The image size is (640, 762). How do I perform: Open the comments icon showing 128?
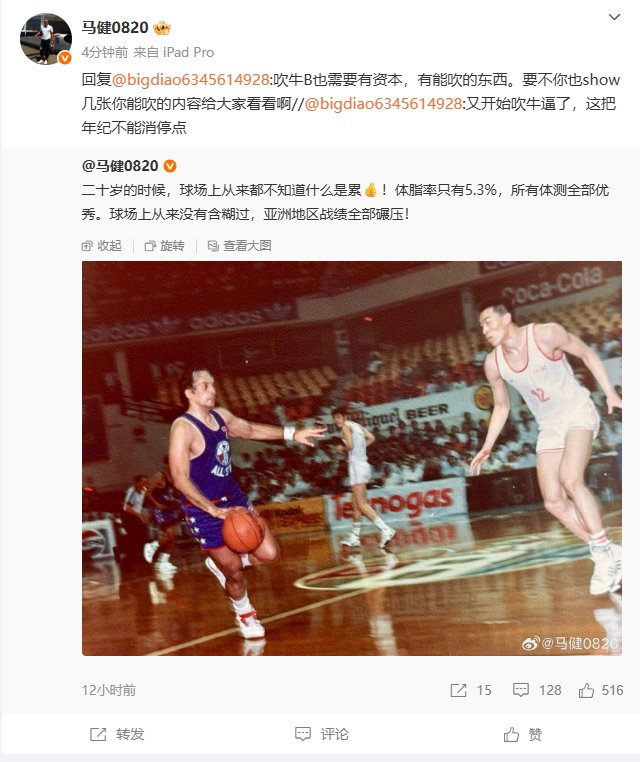[x=537, y=690]
